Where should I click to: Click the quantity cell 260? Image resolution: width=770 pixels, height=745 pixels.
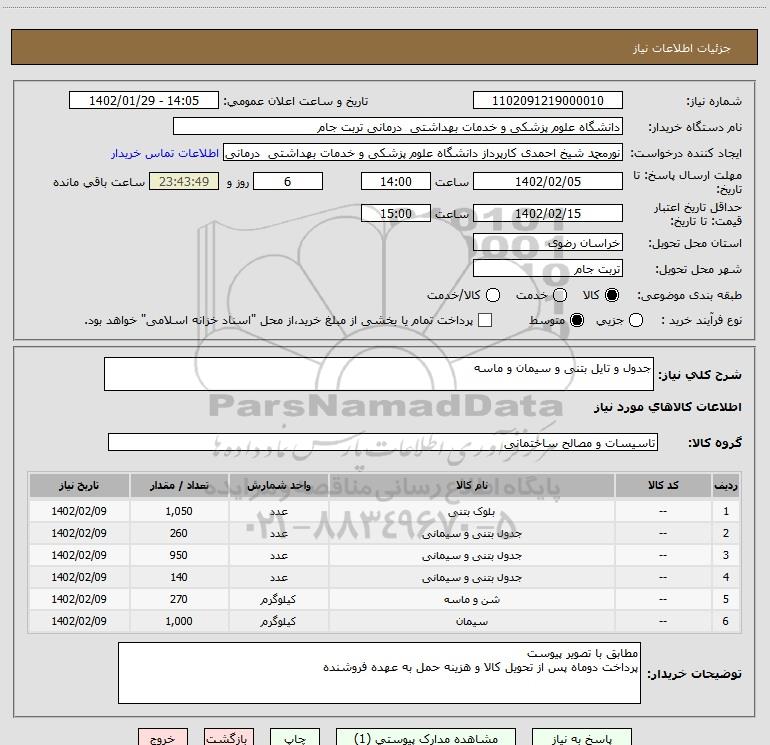pos(179,533)
